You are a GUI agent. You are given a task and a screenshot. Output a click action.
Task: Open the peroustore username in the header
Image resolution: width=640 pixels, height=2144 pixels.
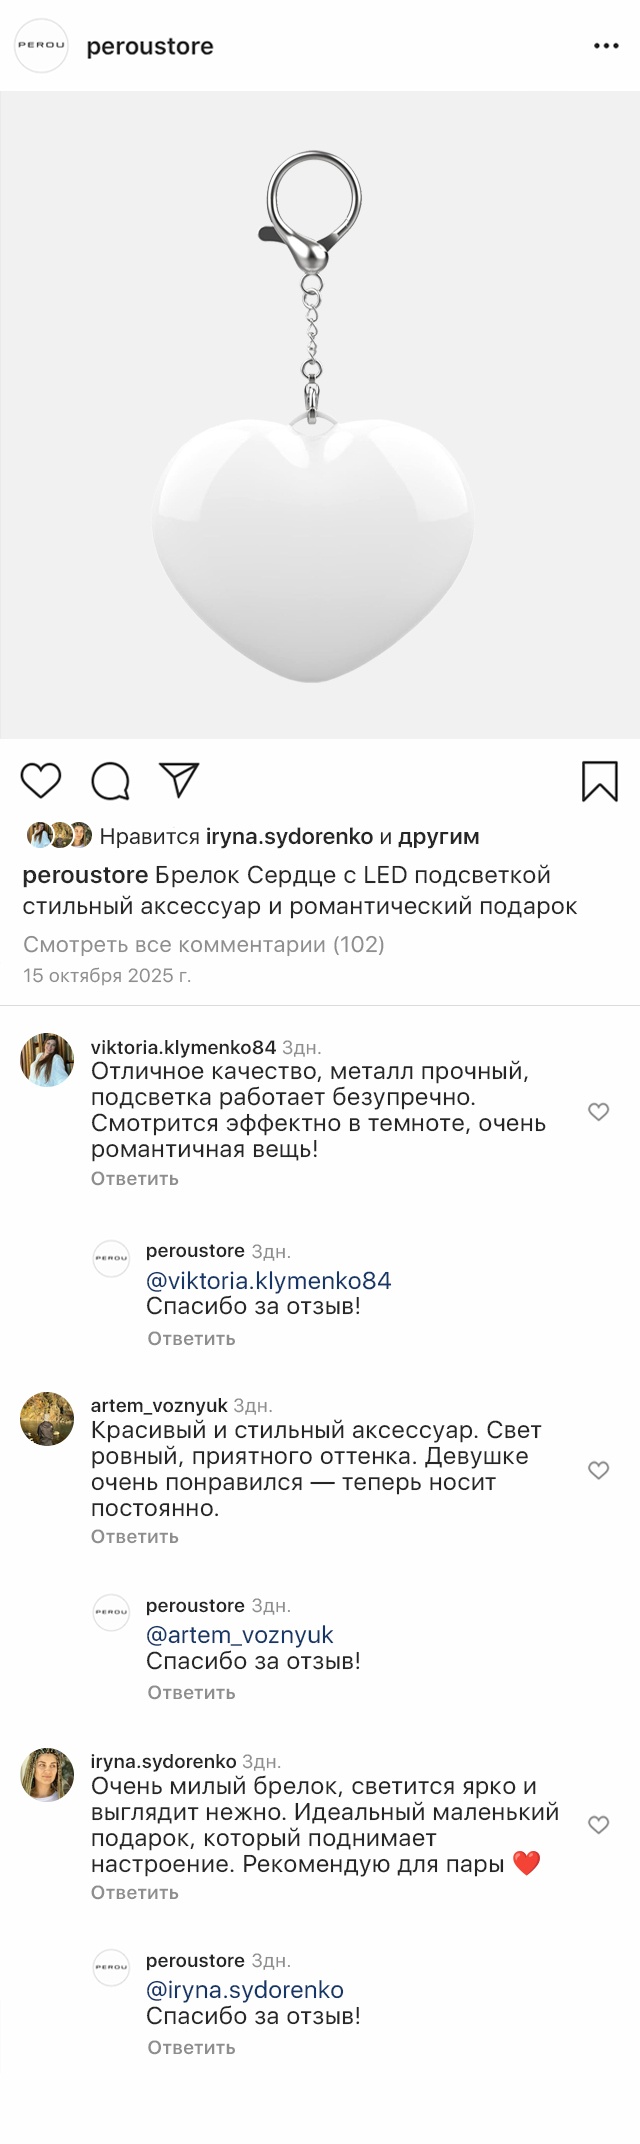[x=150, y=46]
